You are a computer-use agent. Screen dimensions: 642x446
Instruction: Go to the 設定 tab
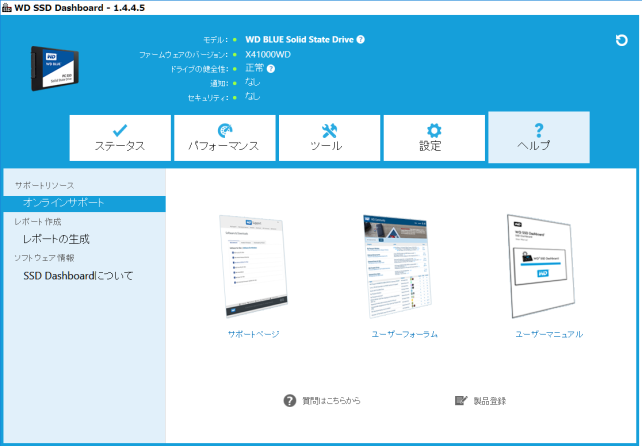[x=434, y=138]
